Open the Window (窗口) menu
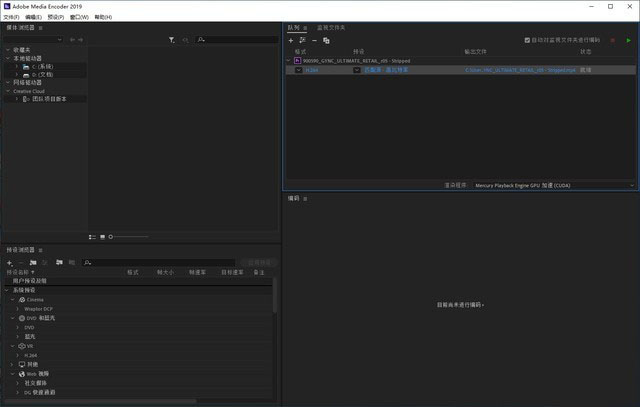Screen dimensions: 640x407 79,17
